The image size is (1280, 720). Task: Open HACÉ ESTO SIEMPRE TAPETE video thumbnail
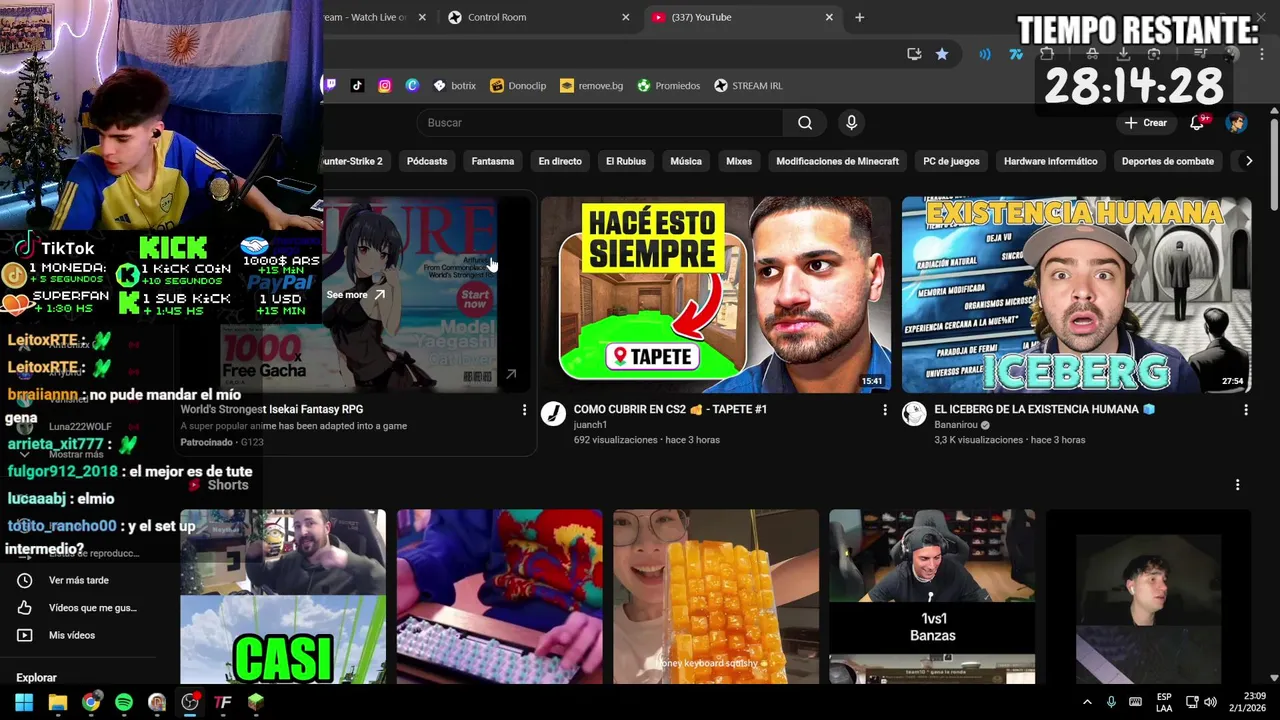pyautogui.click(x=716, y=294)
